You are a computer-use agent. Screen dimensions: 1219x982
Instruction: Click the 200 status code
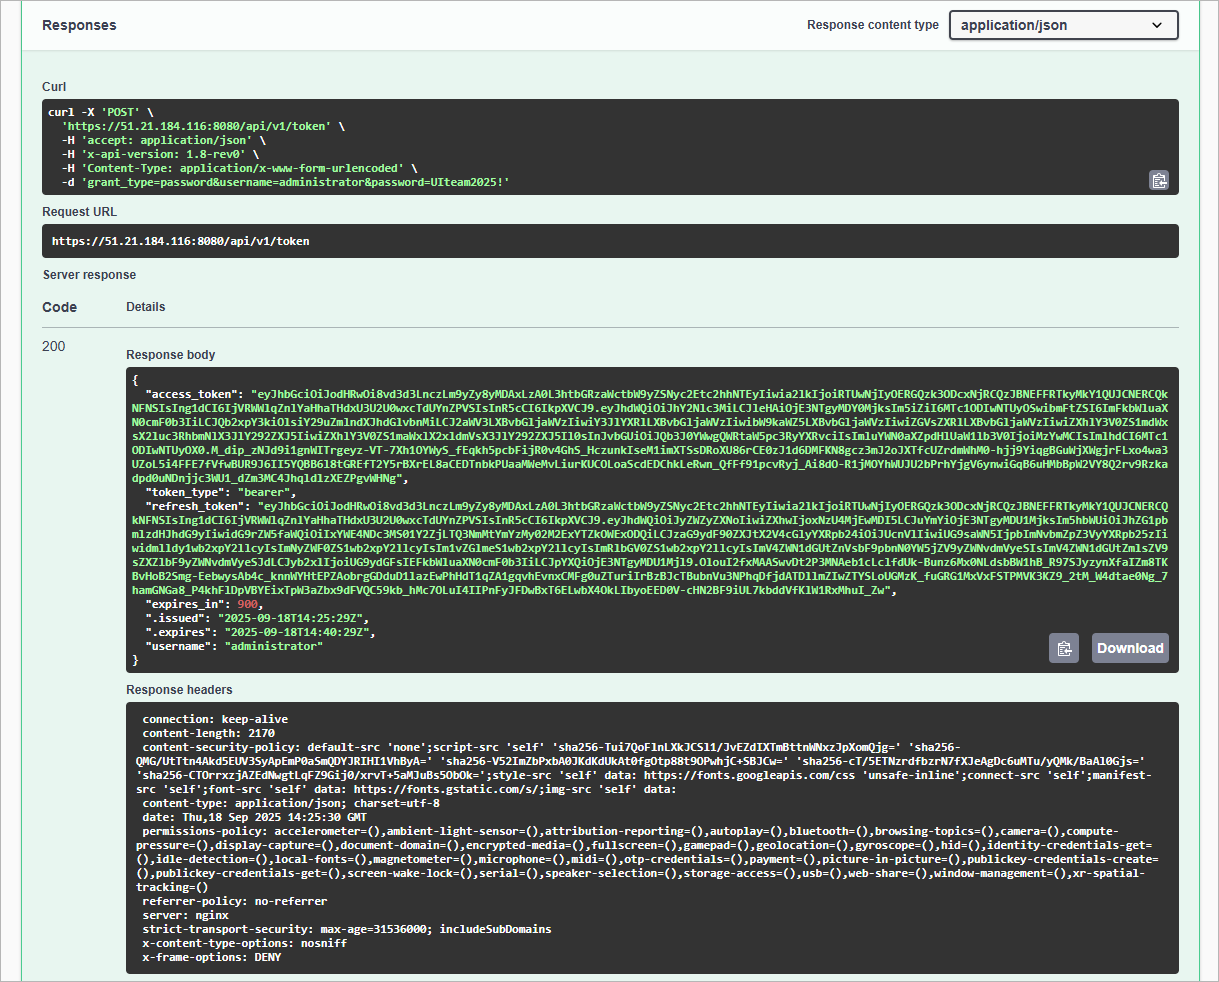coord(53,346)
